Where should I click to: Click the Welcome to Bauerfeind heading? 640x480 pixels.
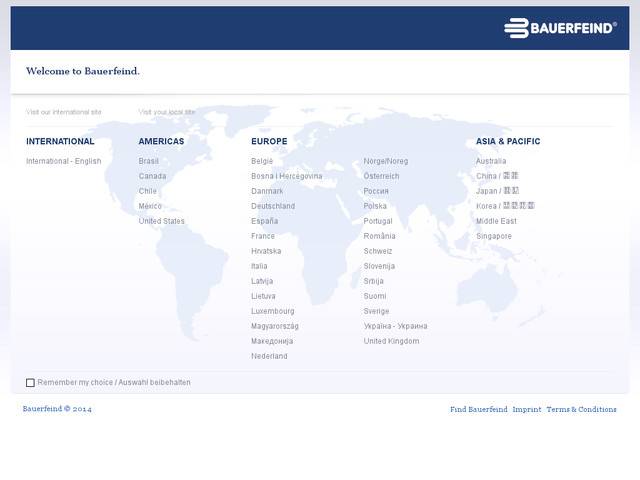click(x=83, y=71)
